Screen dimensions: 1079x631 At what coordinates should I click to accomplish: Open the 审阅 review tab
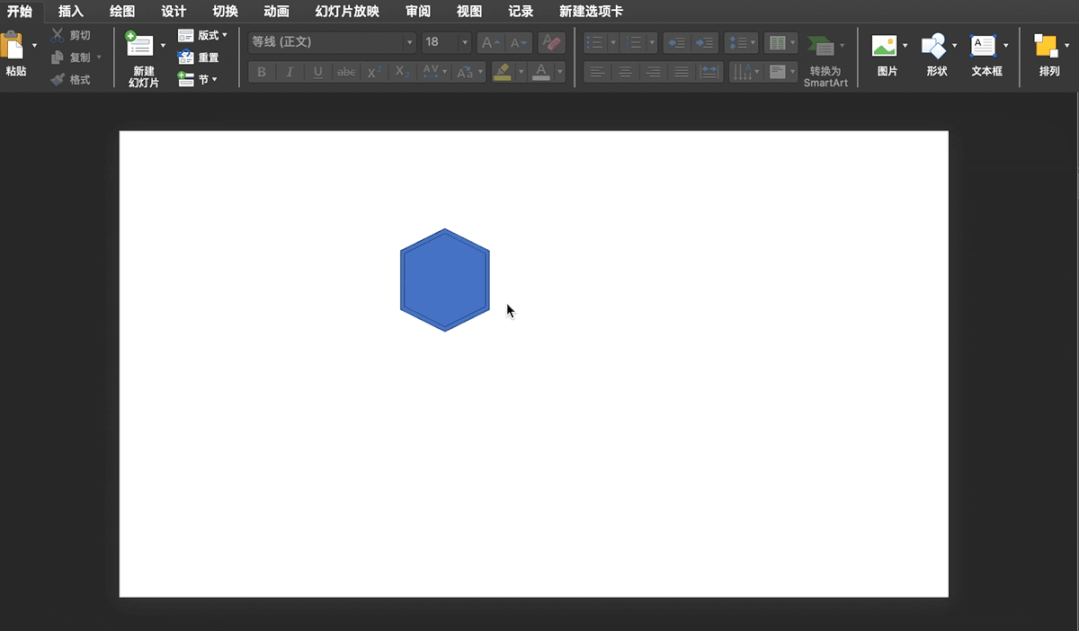[x=418, y=11]
